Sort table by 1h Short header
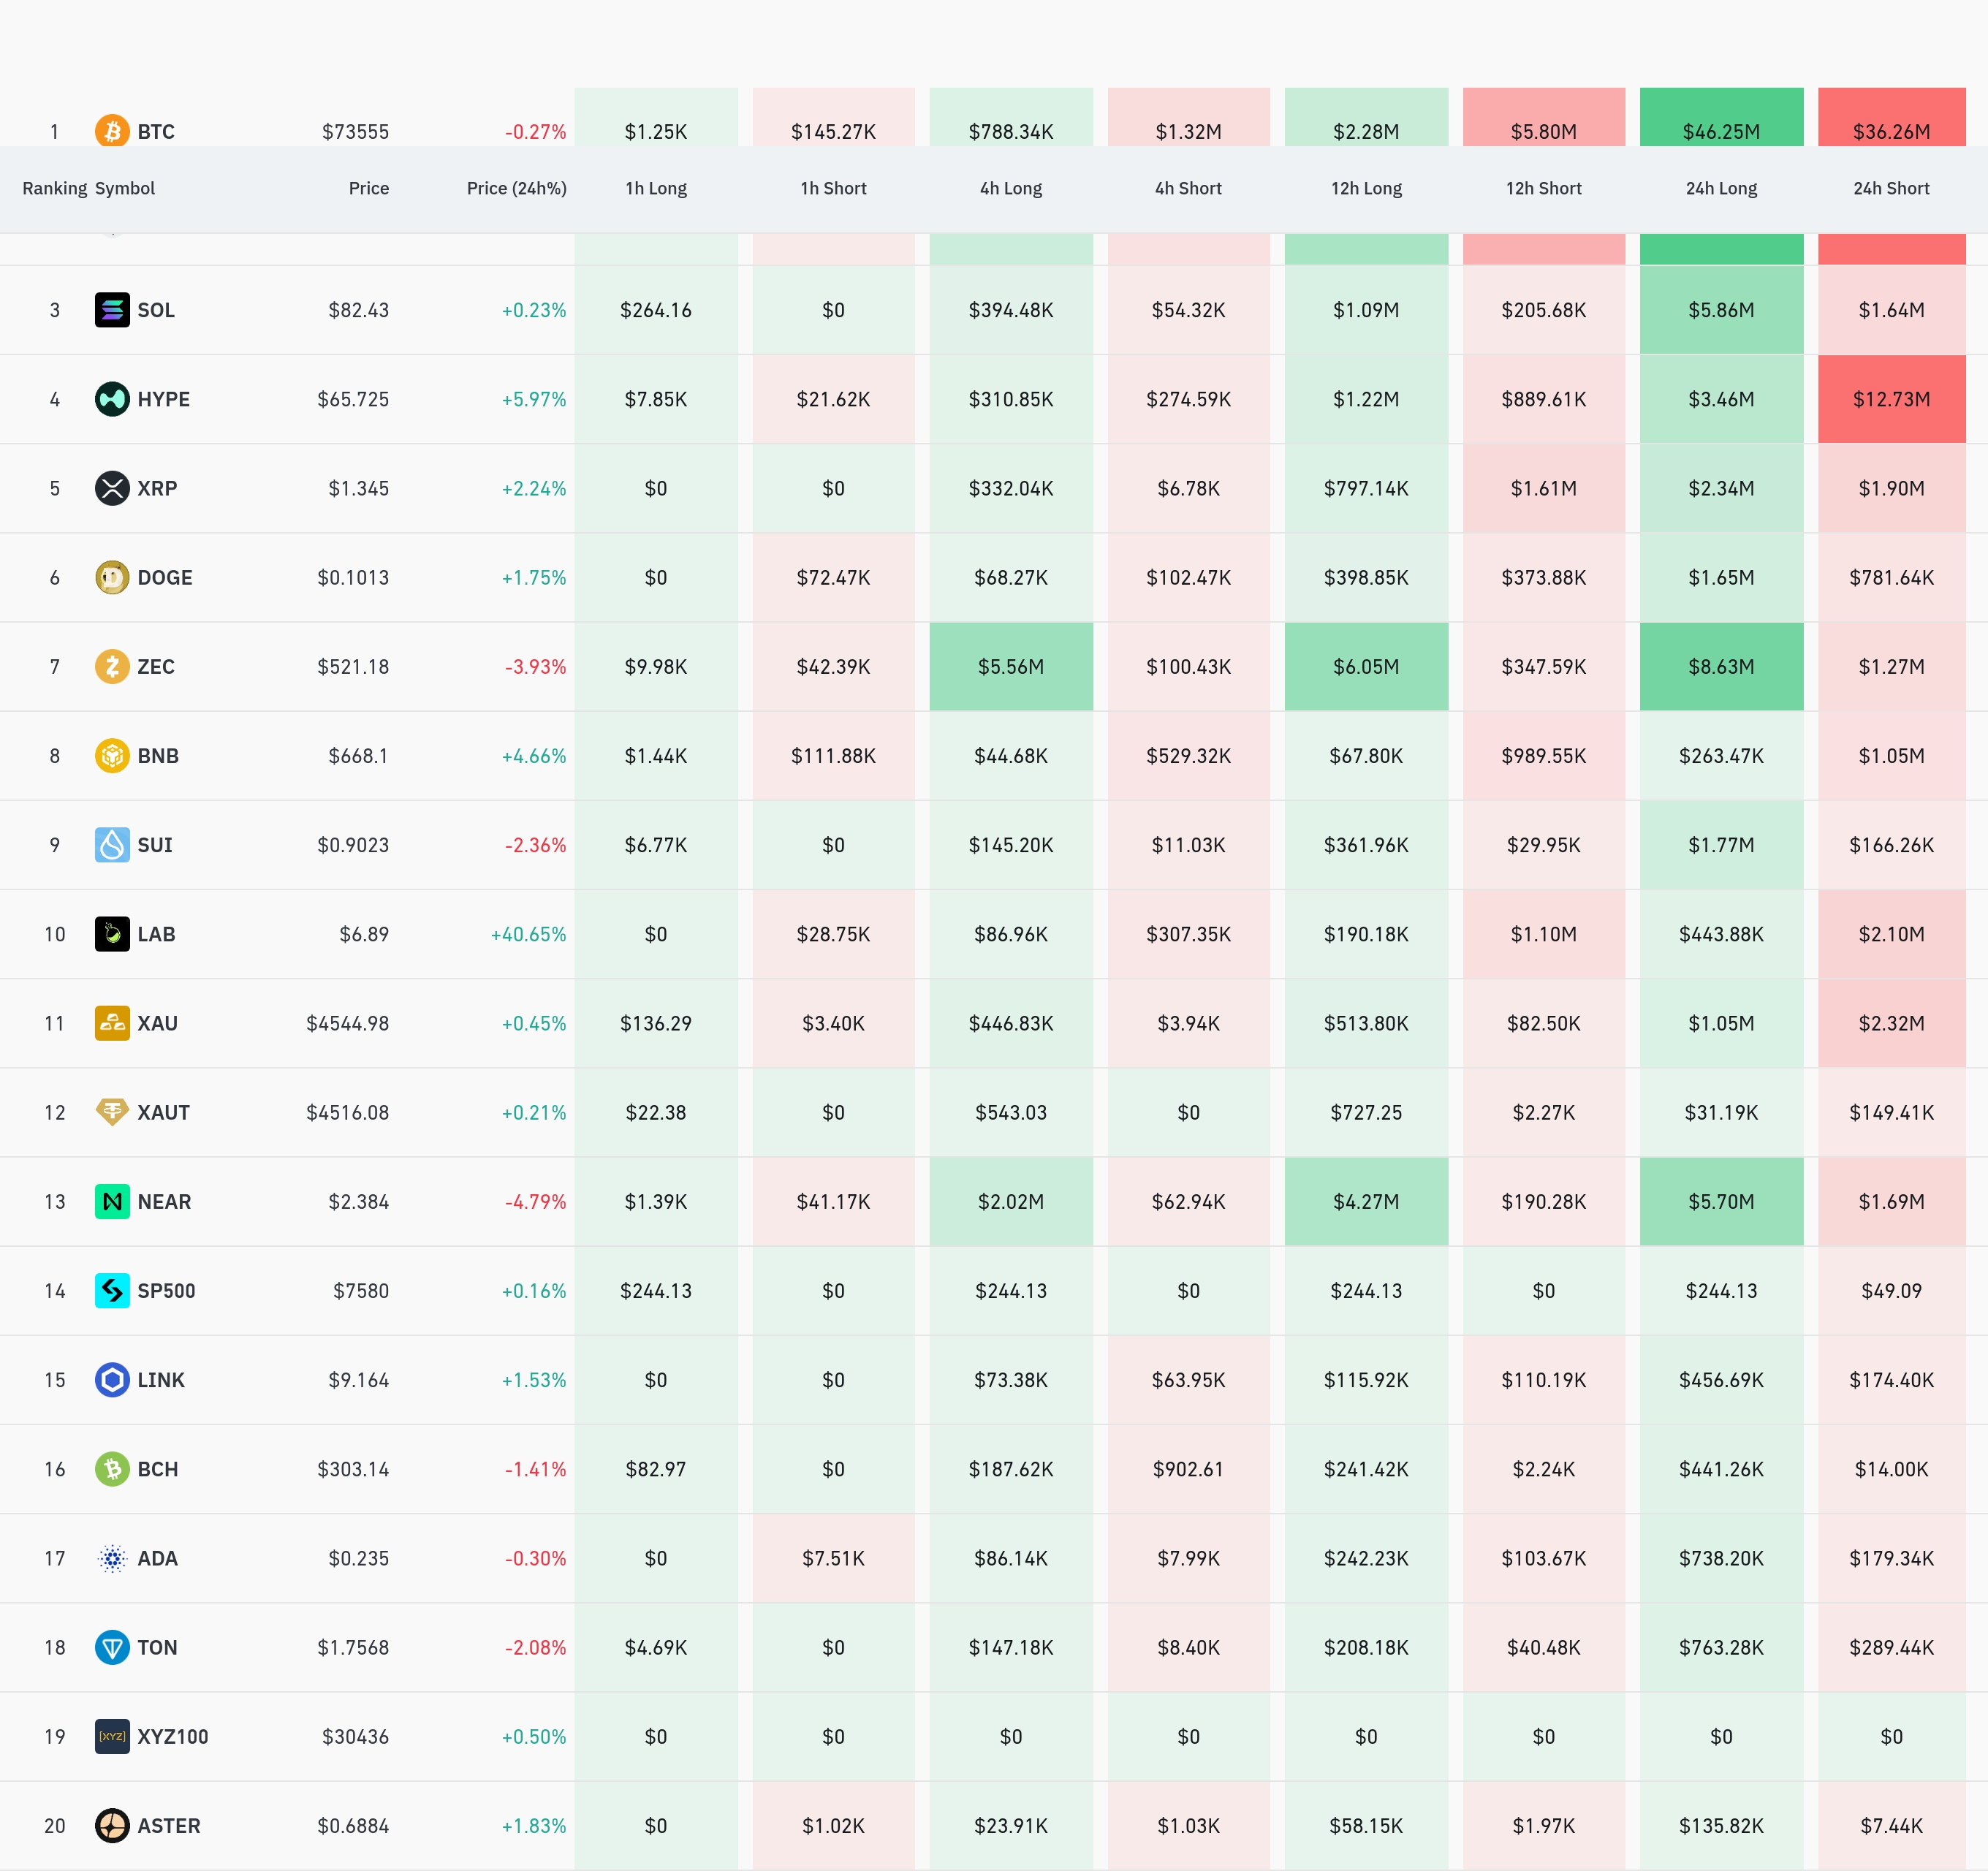This screenshot has width=1988, height=1871. click(833, 188)
